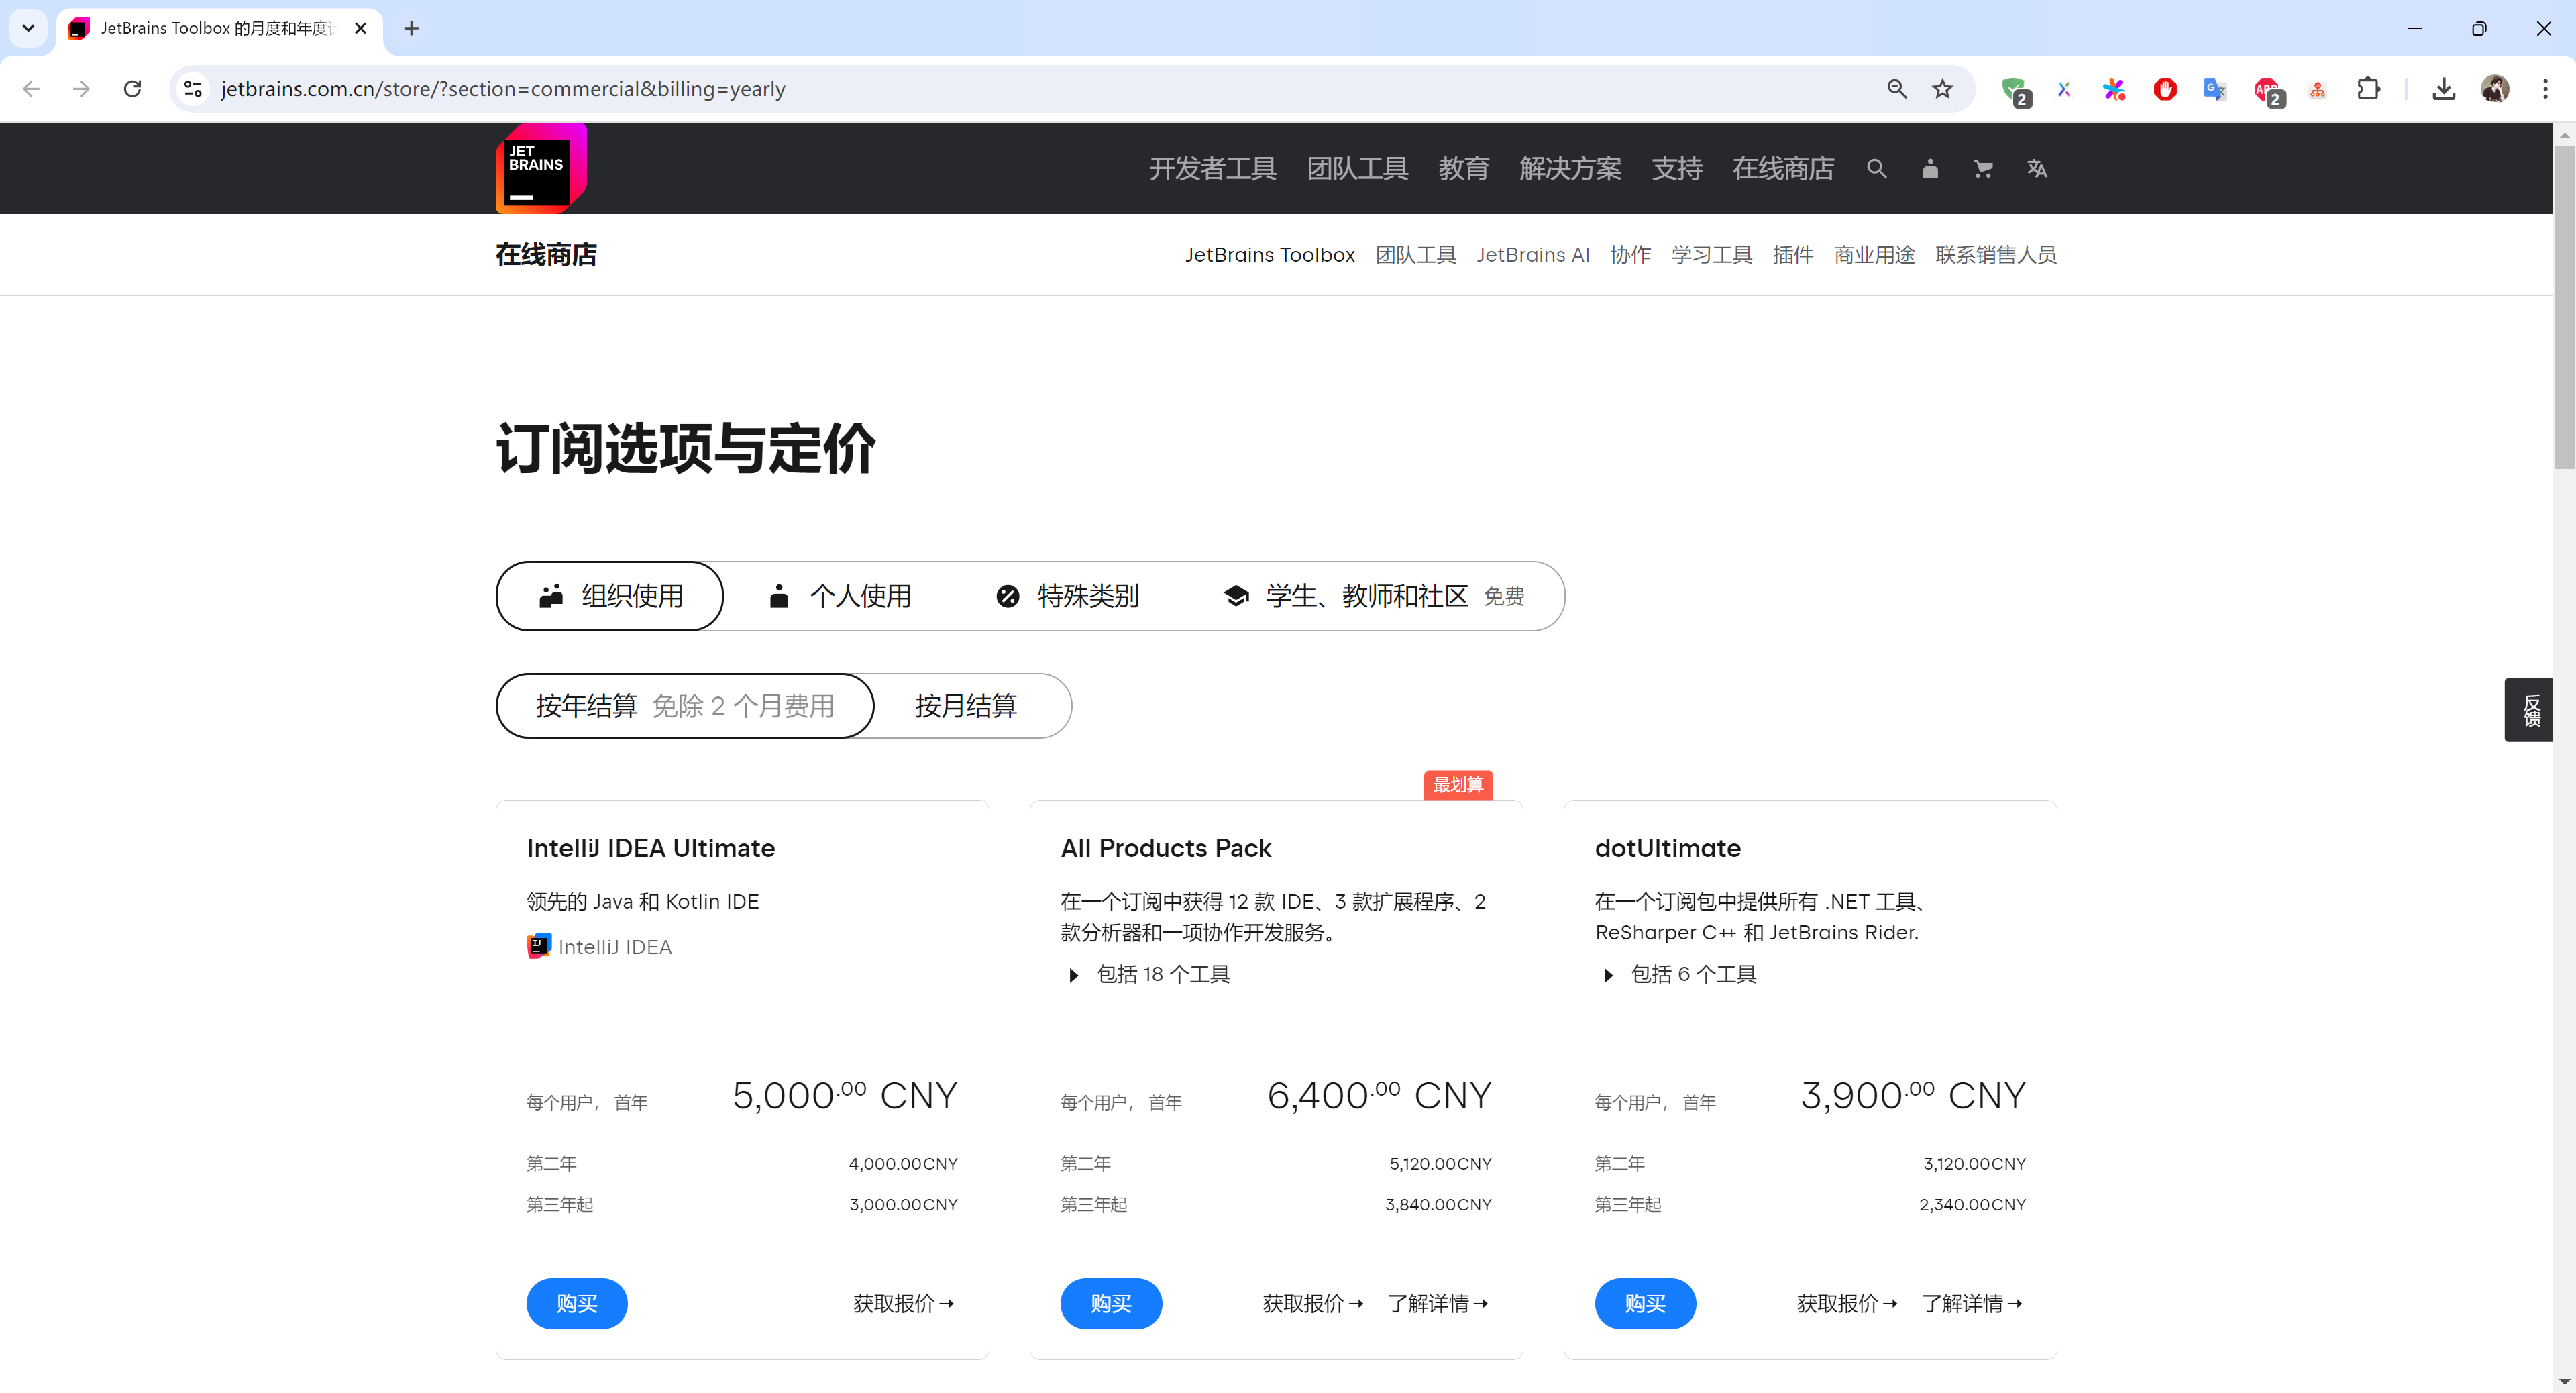
Task: Go to JetBrains AI store tab
Action: click(x=1532, y=255)
